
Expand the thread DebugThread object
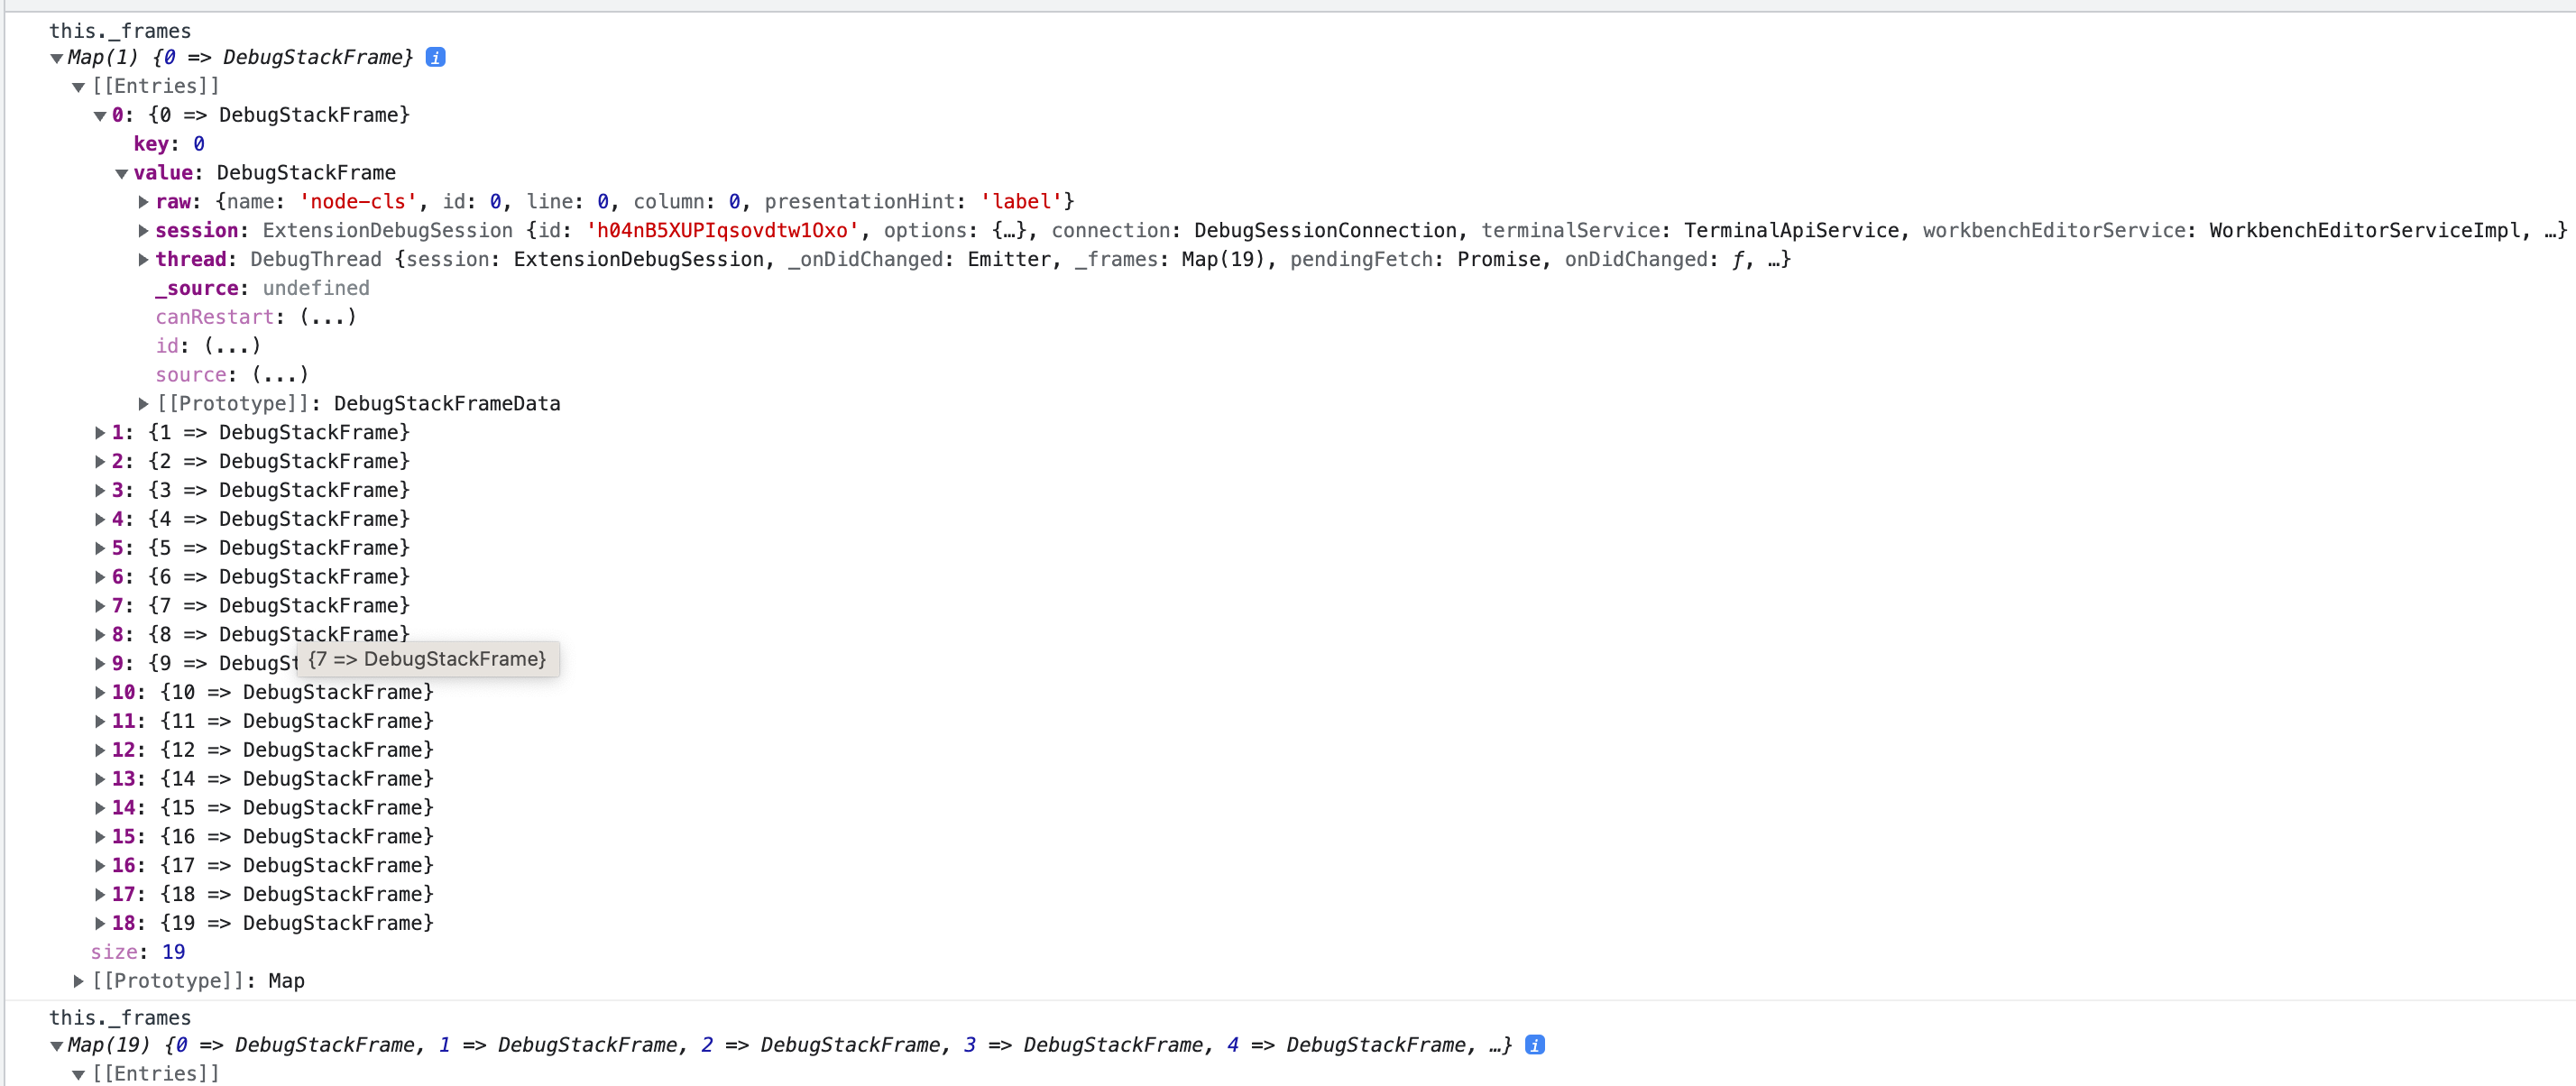[x=143, y=259]
